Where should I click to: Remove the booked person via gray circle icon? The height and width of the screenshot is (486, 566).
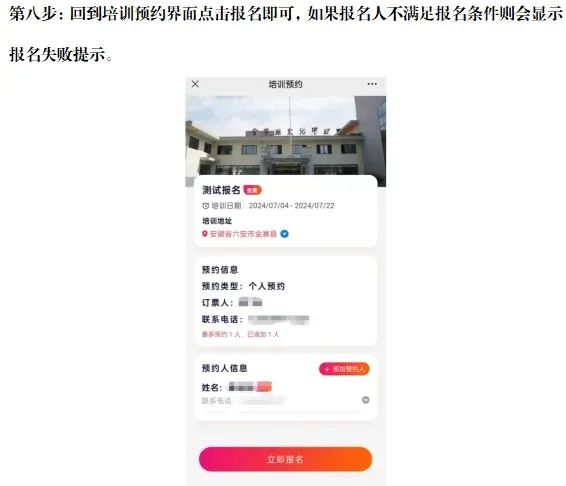click(366, 400)
